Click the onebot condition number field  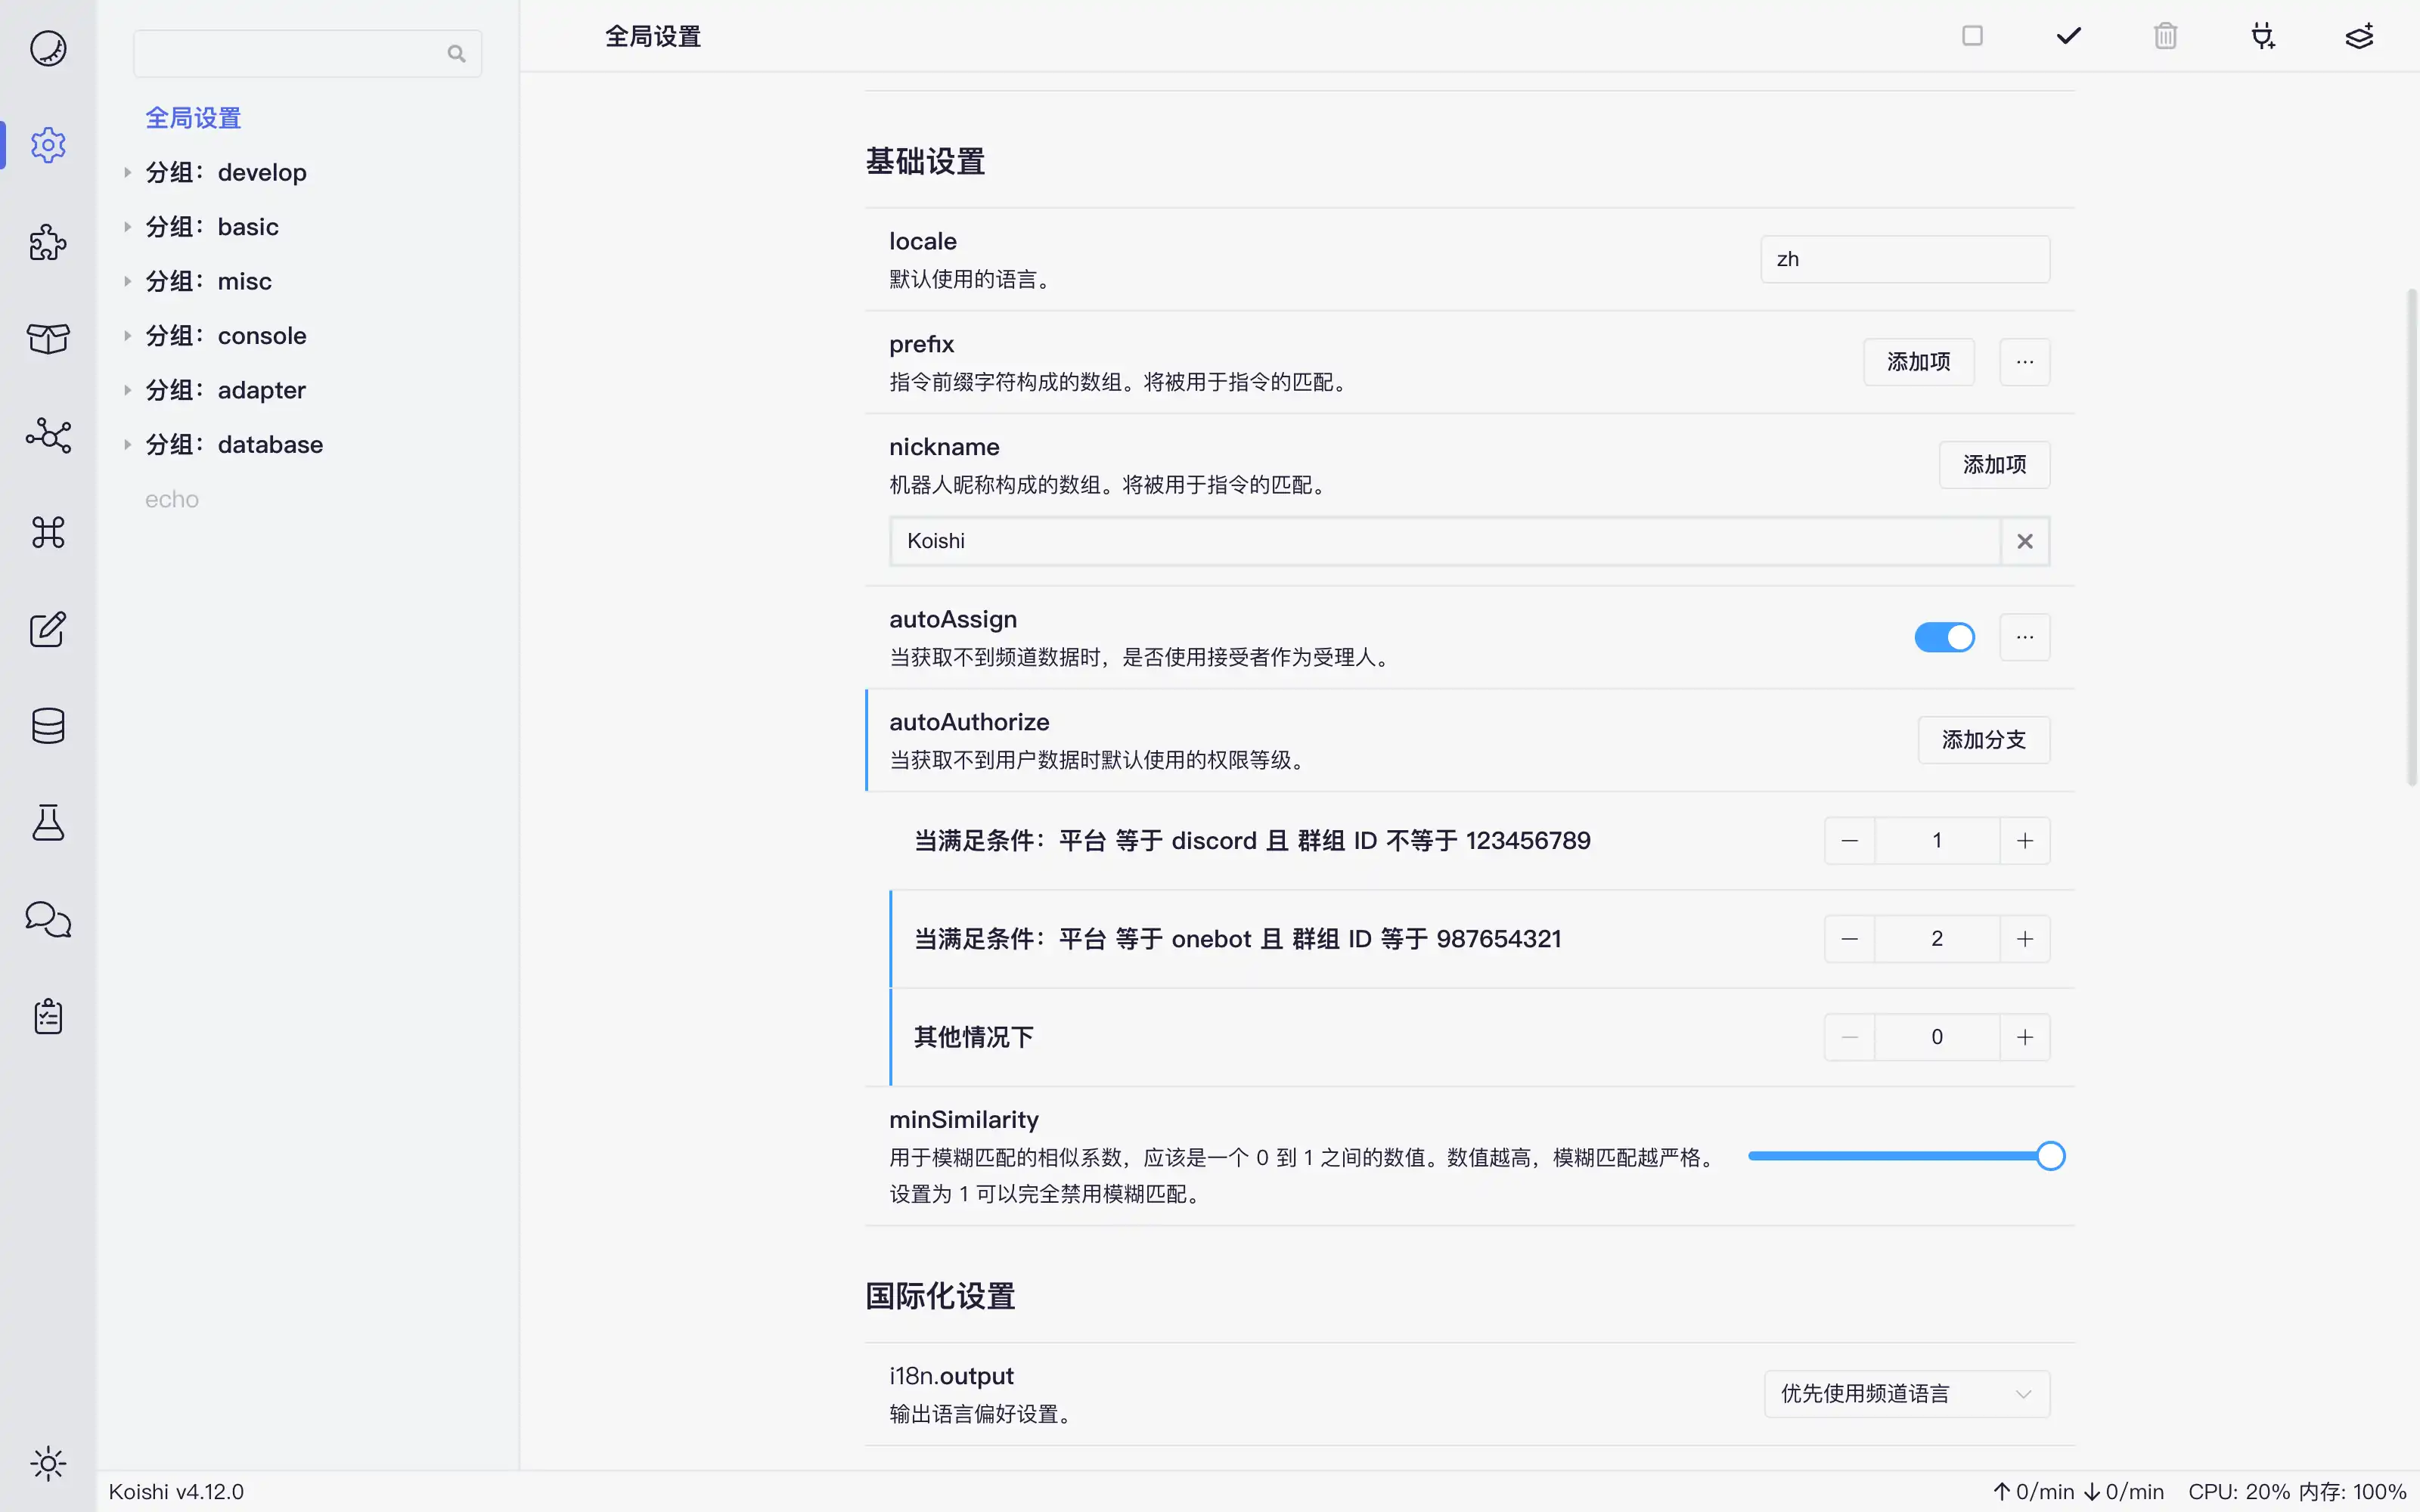1937,939
